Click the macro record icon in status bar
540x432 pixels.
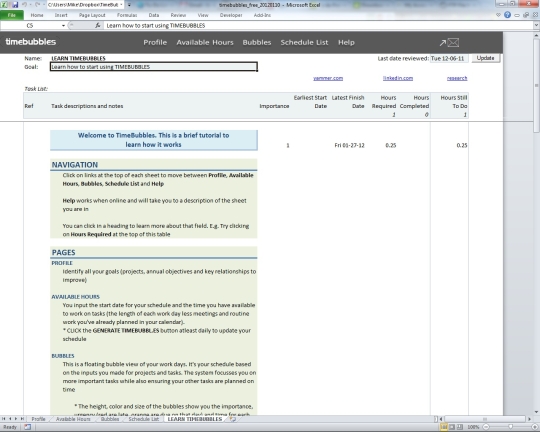(x=27, y=427)
